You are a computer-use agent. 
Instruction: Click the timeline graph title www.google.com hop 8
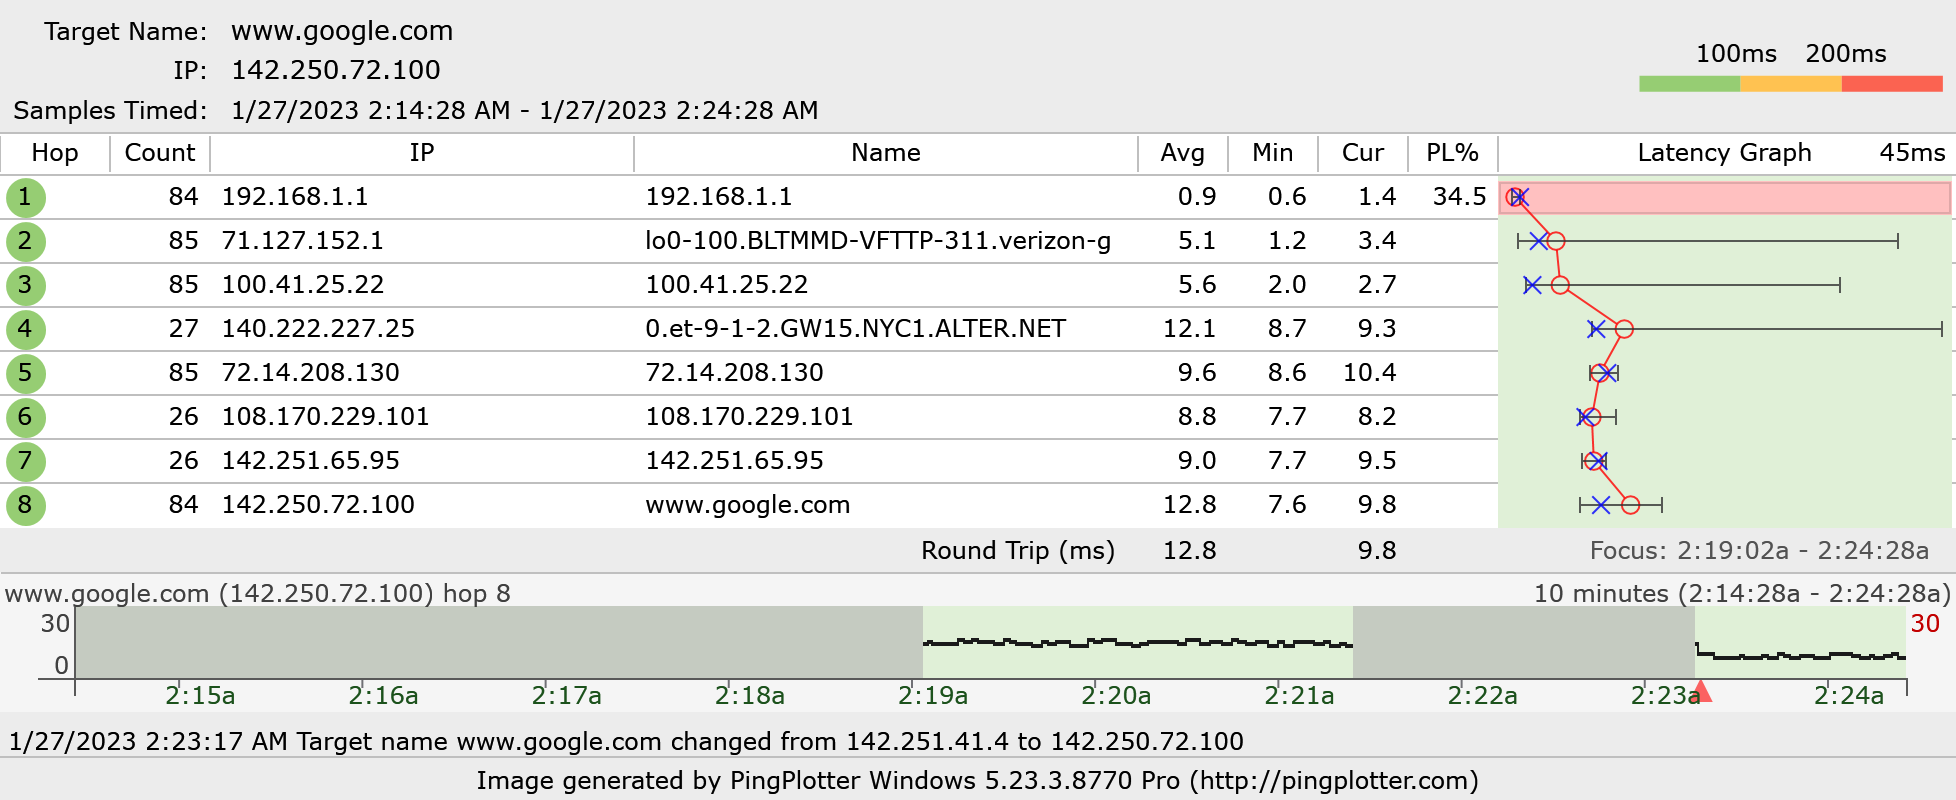coord(258,594)
